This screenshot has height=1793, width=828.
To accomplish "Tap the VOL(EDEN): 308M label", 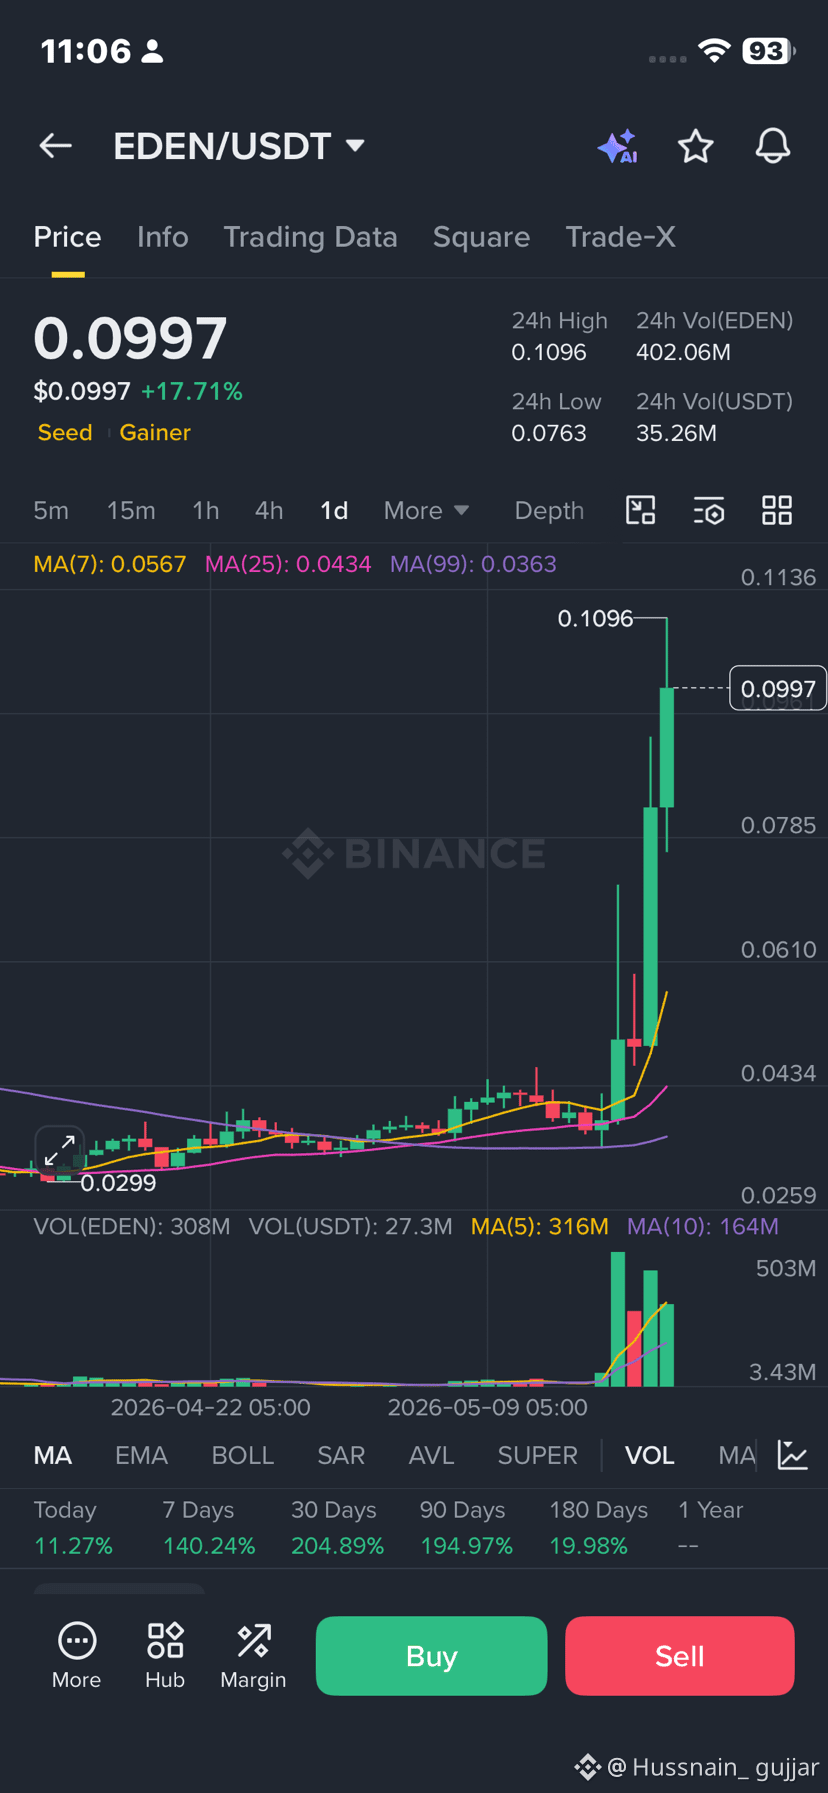I will (132, 1226).
